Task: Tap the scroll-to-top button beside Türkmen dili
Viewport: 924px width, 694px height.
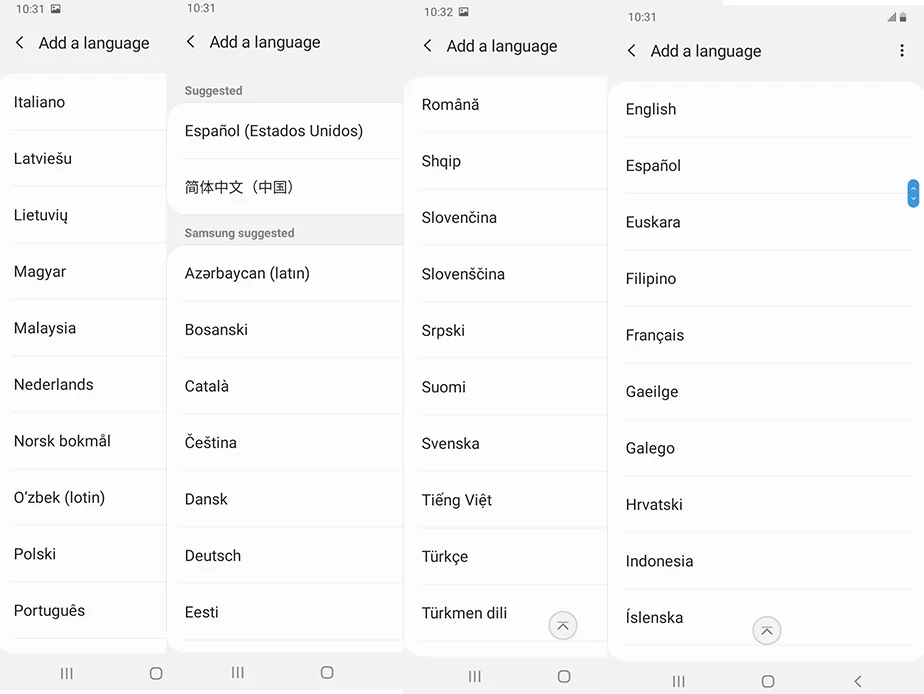Action: (563, 626)
